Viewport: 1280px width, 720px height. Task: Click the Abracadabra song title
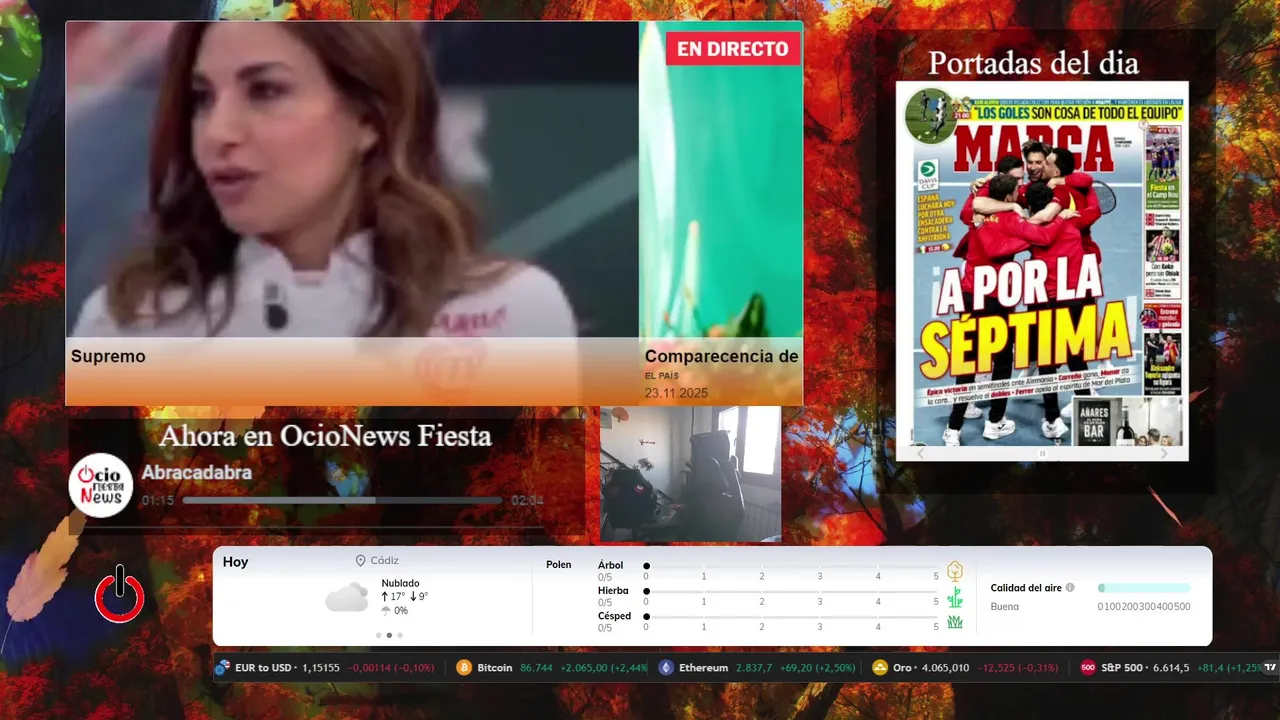(x=196, y=472)
